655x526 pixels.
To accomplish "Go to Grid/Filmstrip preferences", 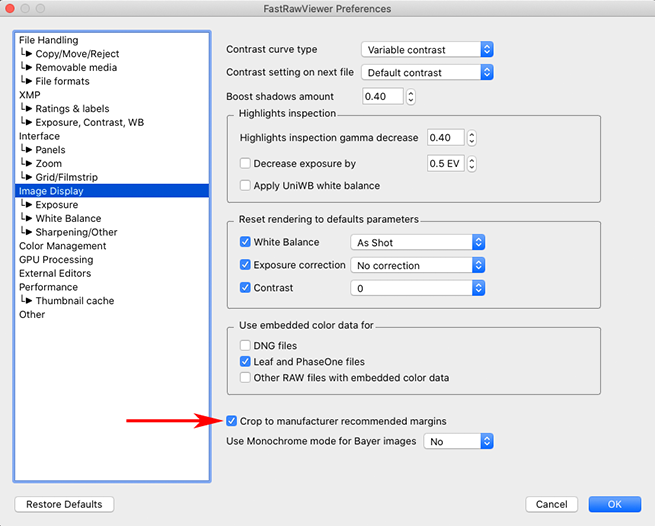I will (x=76, y=177).
